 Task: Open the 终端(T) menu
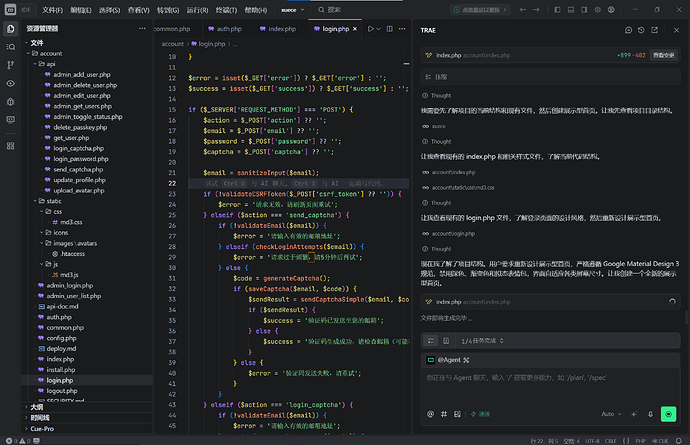226,10
